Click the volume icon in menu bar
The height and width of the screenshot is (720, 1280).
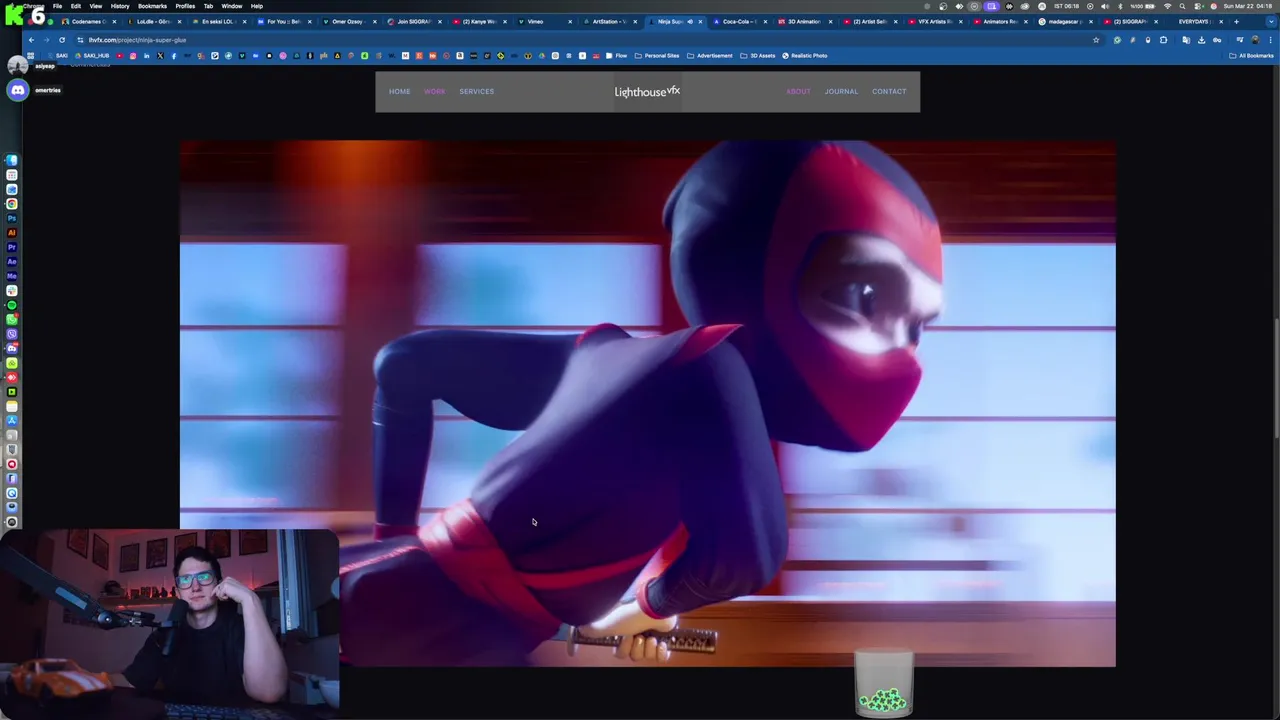point(1105,6)
